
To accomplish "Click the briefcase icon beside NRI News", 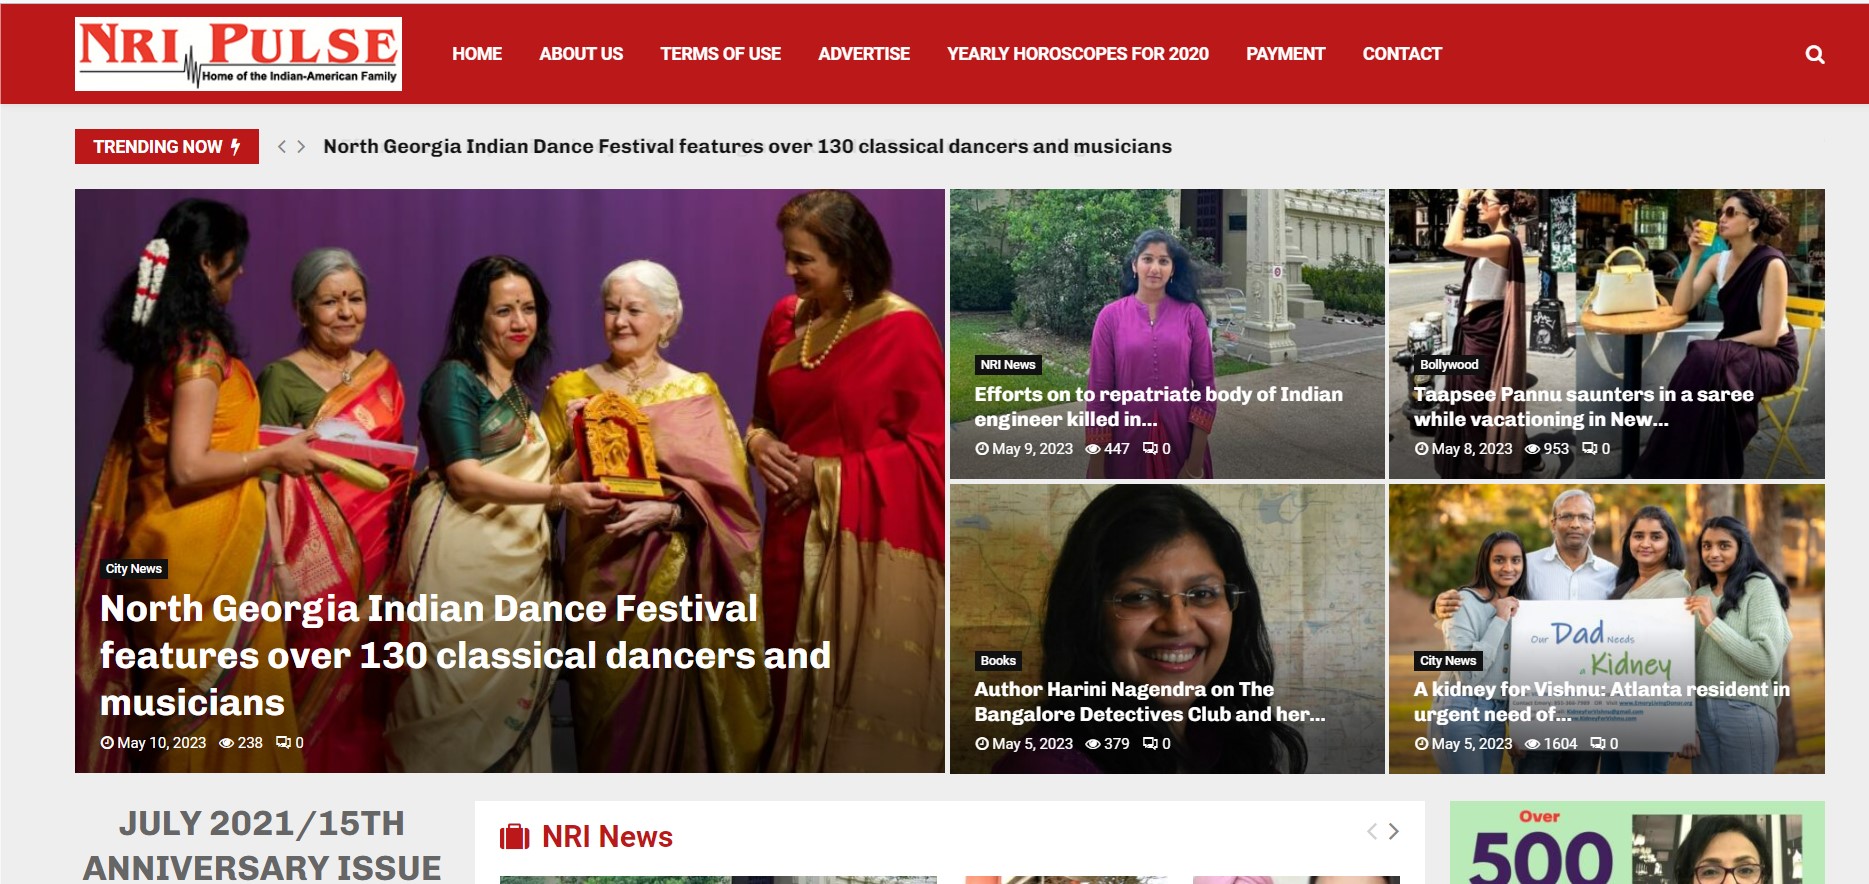I will [x=515, y=836].
